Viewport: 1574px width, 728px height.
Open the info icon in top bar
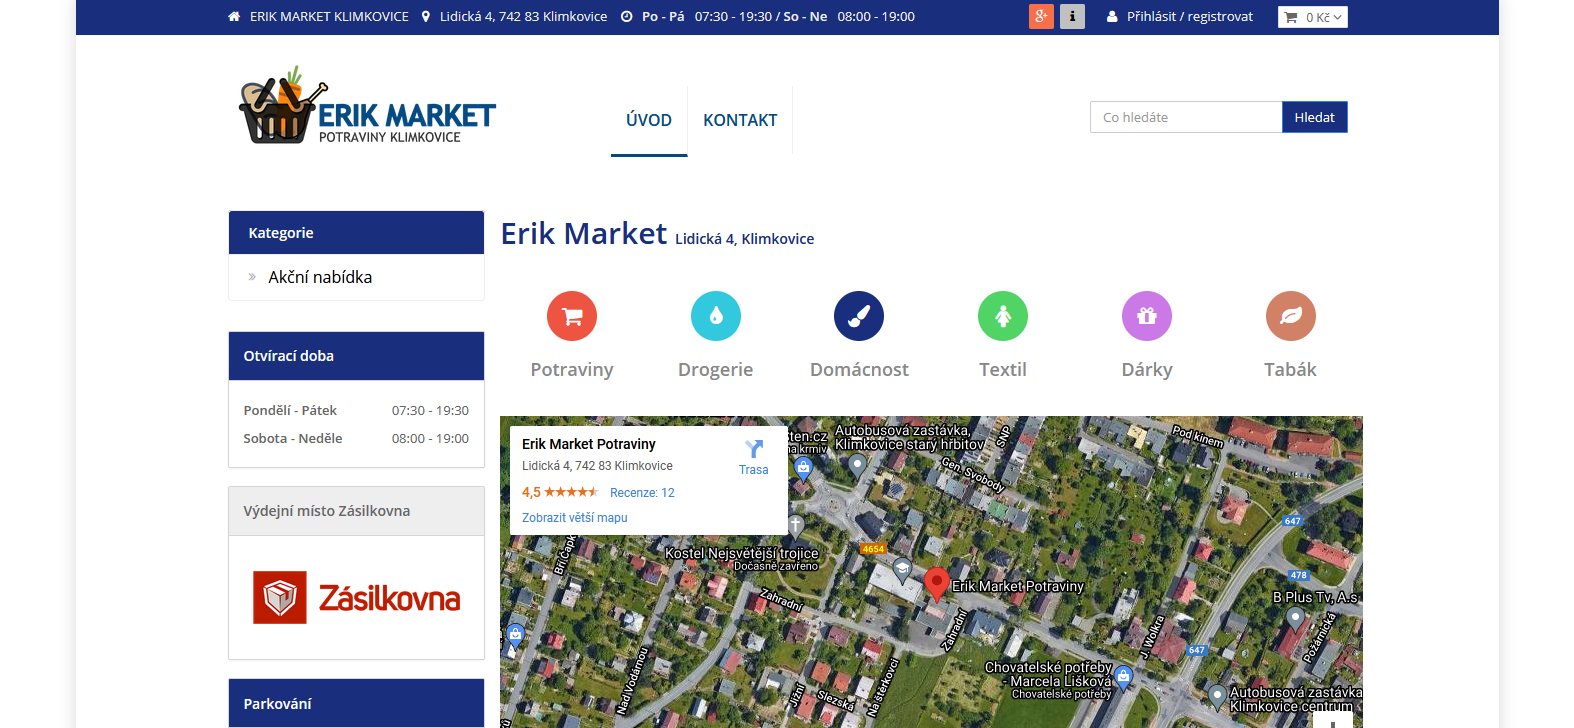(1072, 17)
